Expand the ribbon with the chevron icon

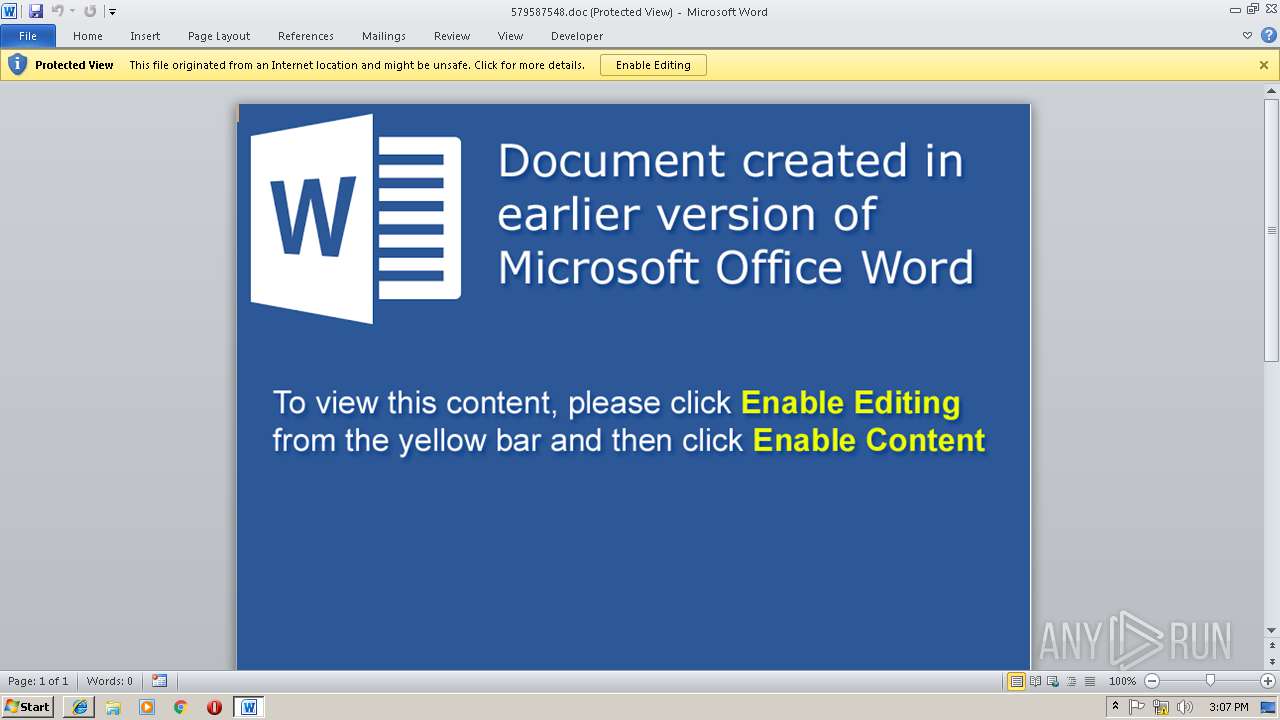pyautogui.click(x=1247, y=35)
